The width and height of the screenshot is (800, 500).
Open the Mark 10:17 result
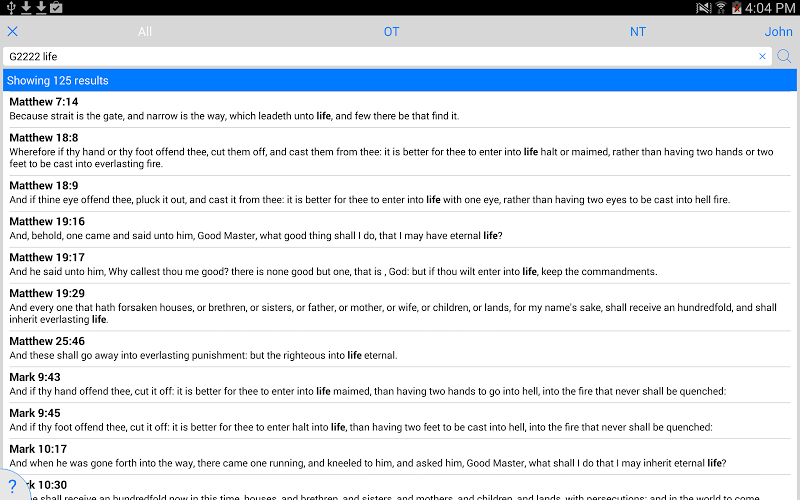[x=399, y=457]
